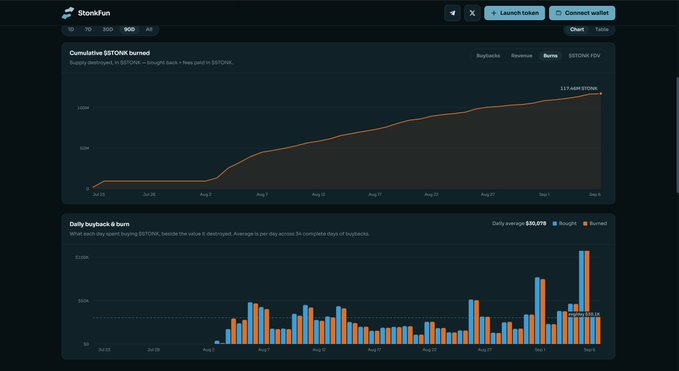The image size is (679, 371).
Task: Switch to Table view
Action: click(601, 29)
